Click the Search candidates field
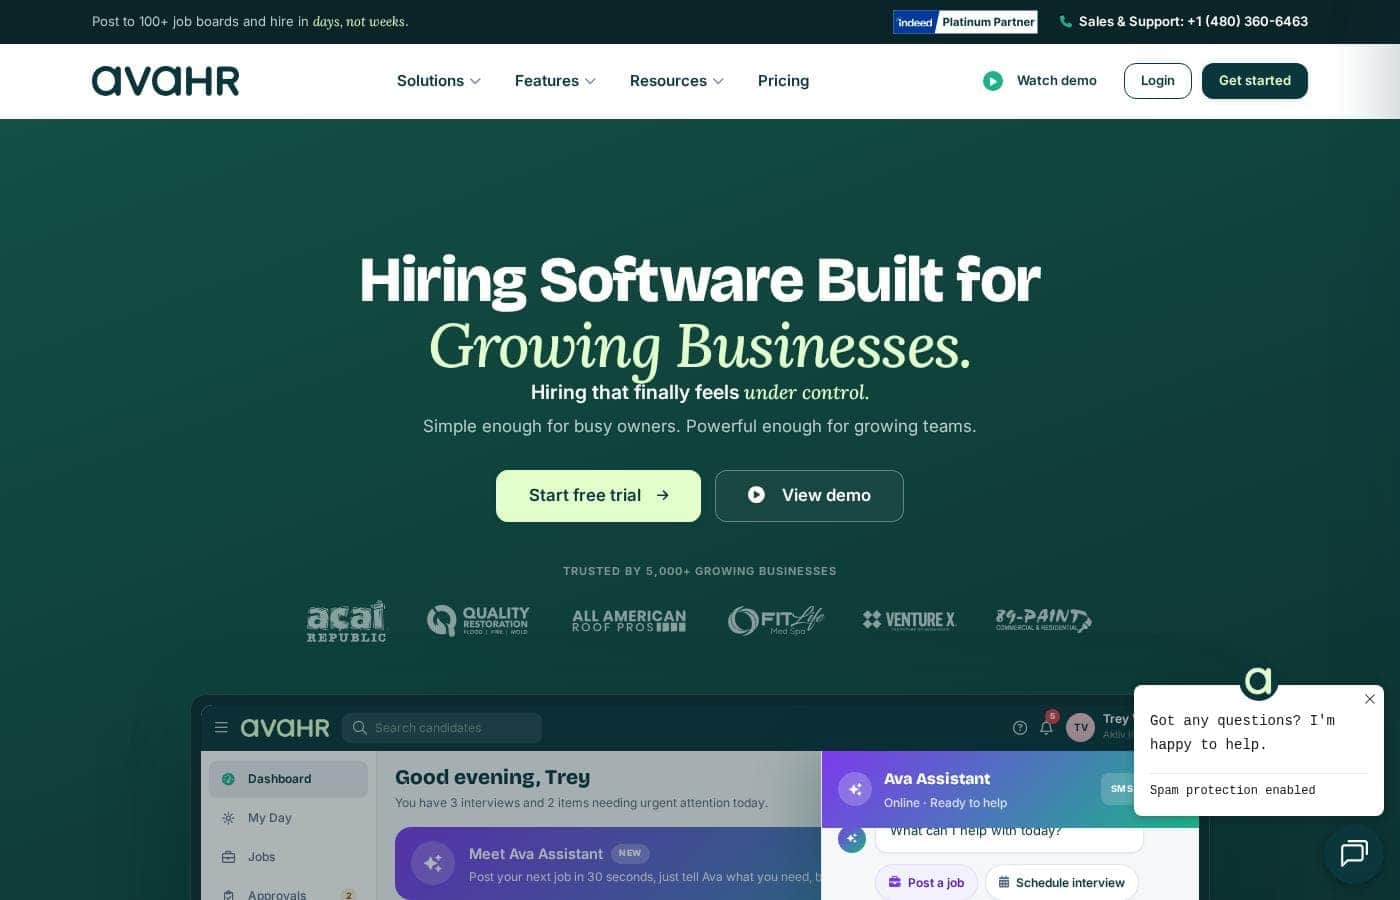Screen dimensions: 1400x900 point(442,728)
